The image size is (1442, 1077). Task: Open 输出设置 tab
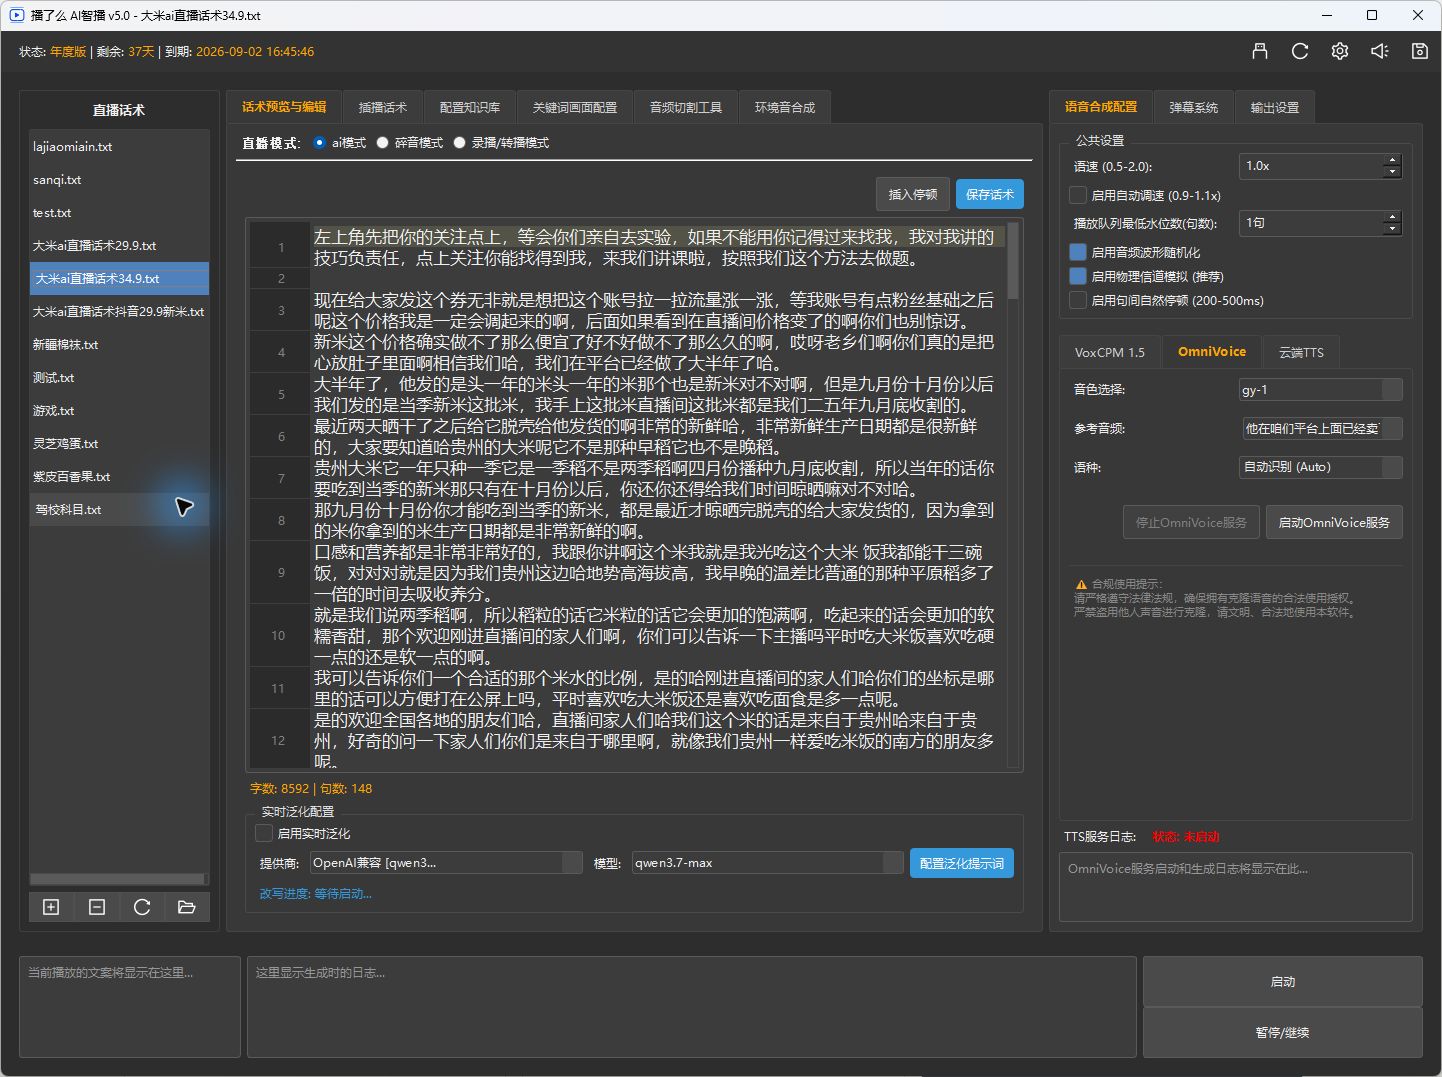click(x=1275, y=107)
